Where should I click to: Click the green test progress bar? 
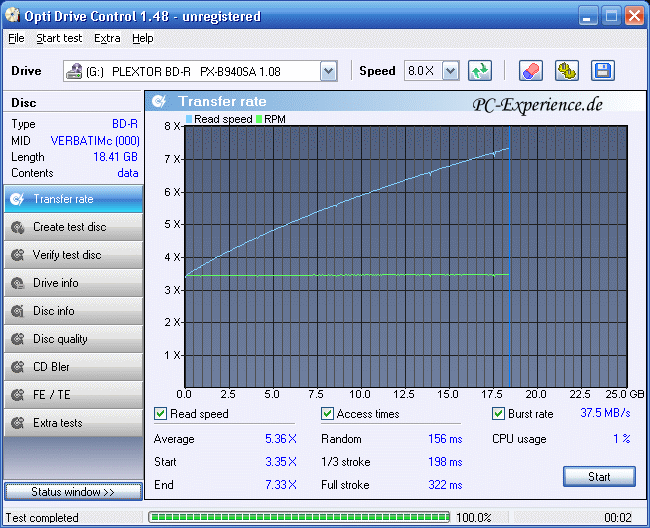tap(298, 517)
